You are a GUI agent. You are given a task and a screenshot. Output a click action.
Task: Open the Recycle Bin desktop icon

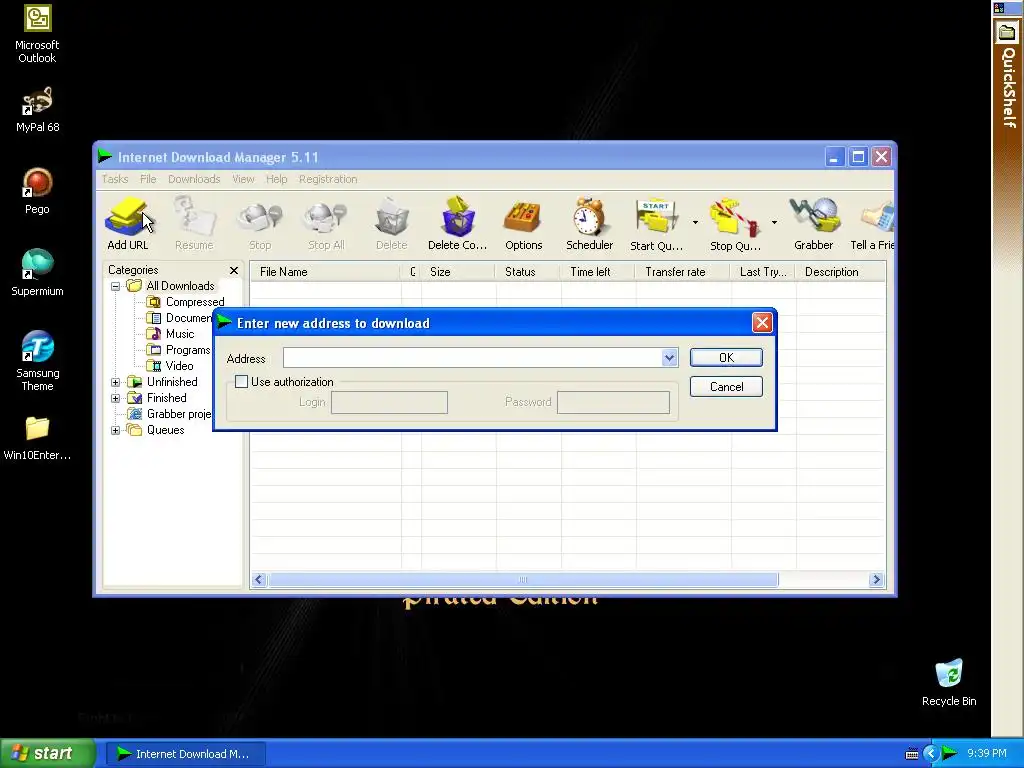pyautogui.click(x=949, y=682)
